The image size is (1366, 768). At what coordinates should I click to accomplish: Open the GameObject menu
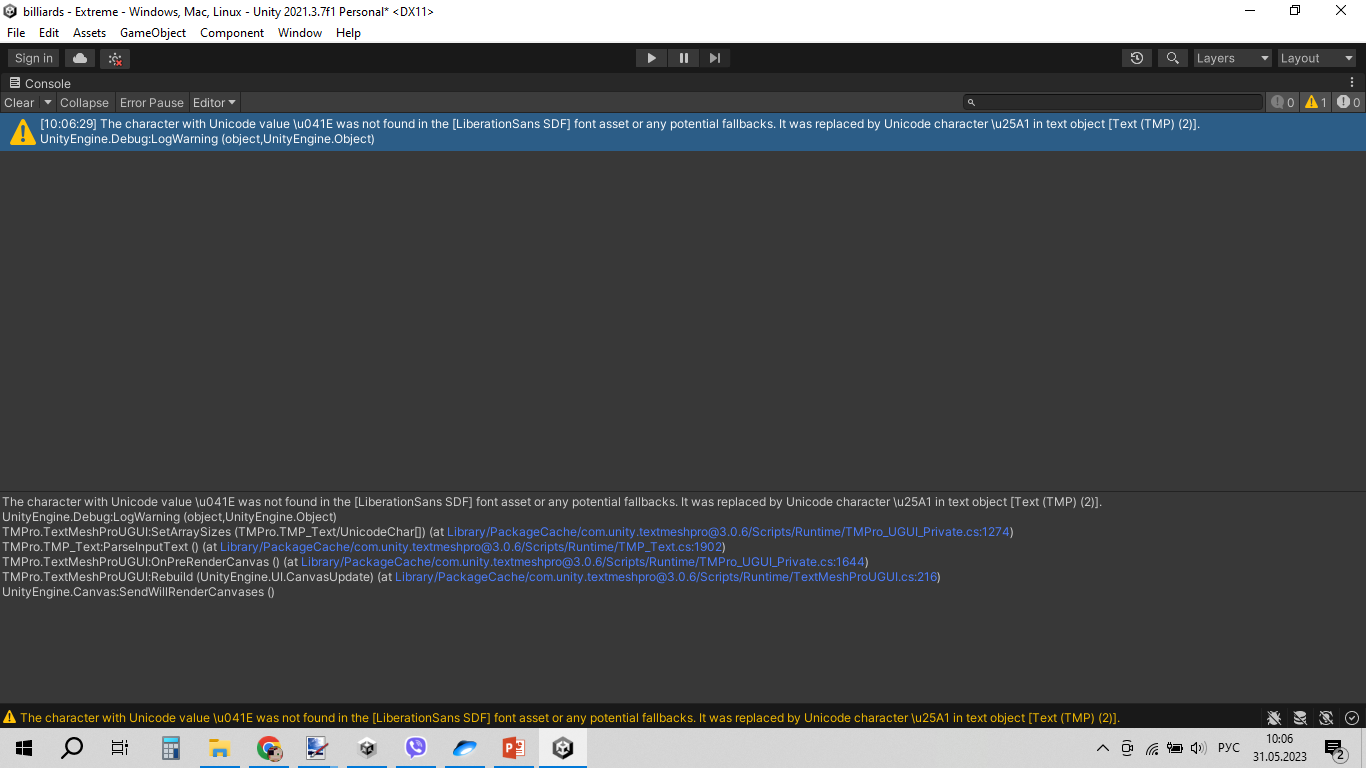(x=153, y=33)
